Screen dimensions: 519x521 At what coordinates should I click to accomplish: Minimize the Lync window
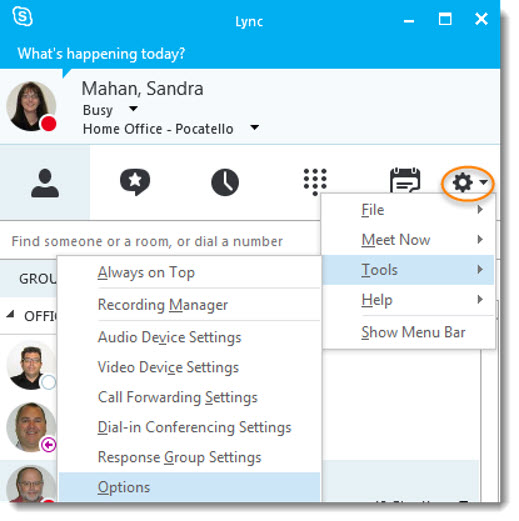pos(409,22)
